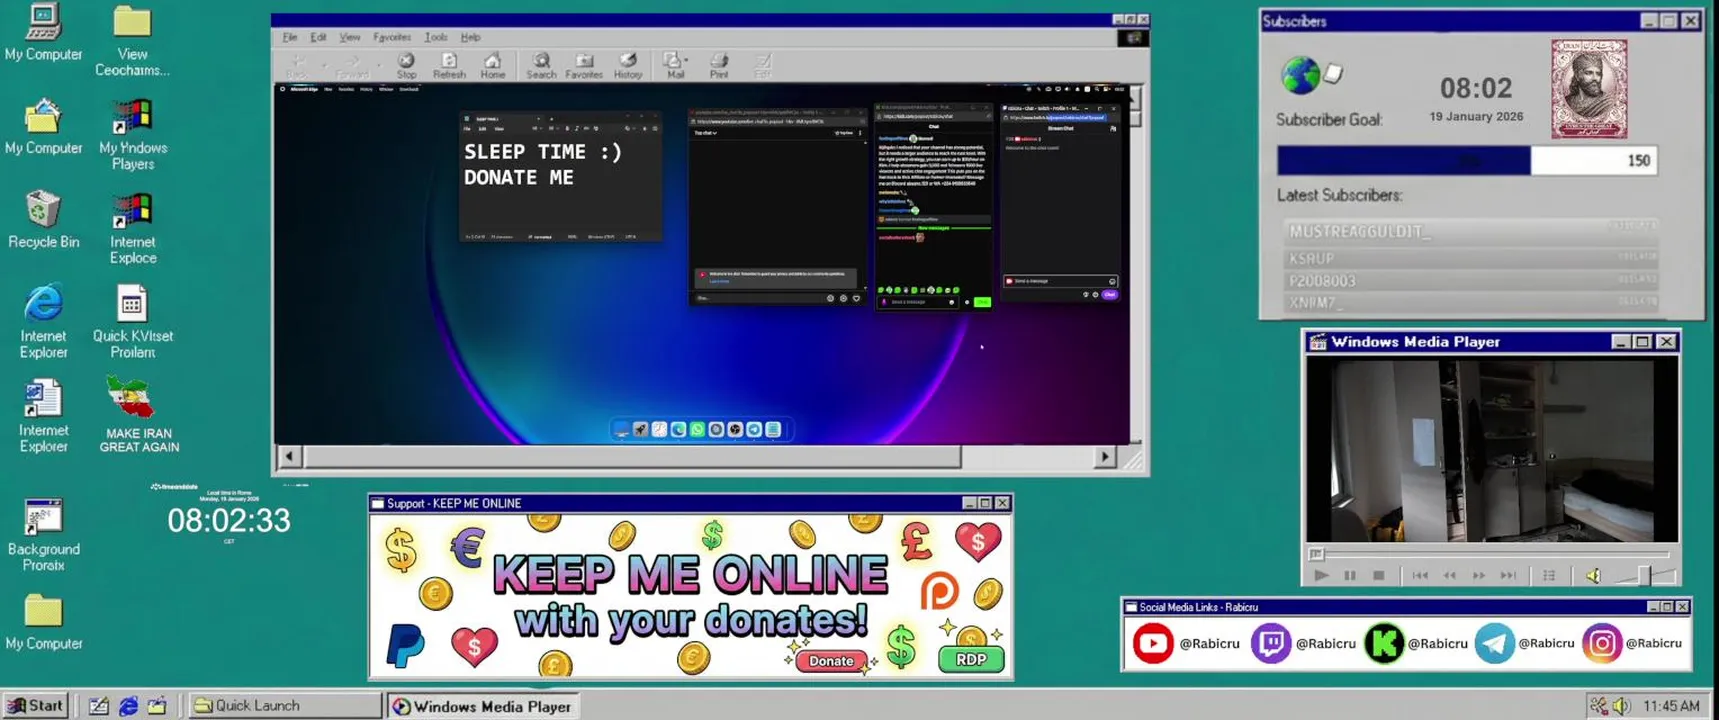Open the File menu
Image resolution: width=1719 pixels, height=720 pixels.
[x=290, y=37]
